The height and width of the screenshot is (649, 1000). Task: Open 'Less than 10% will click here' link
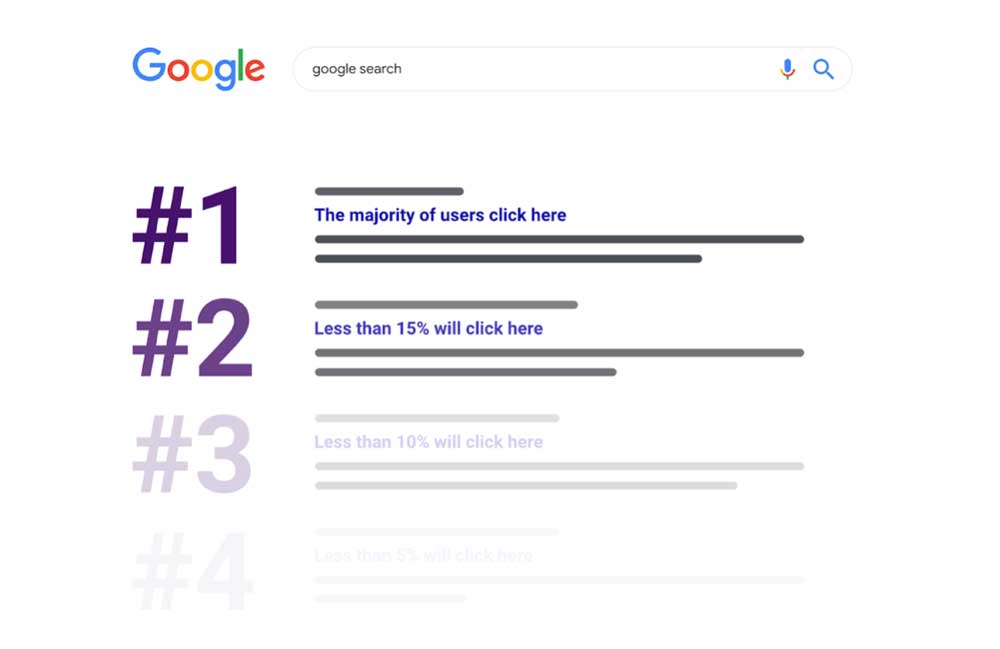click(429, 442)
